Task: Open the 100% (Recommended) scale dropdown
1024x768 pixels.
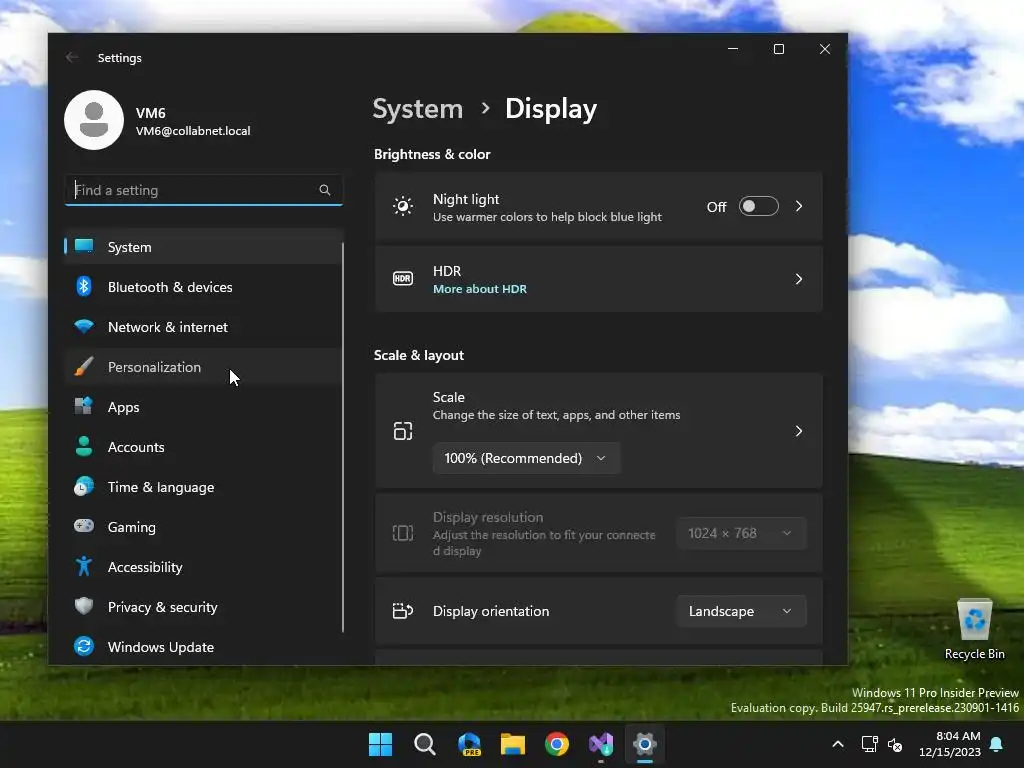Action: tap(526, 458)
